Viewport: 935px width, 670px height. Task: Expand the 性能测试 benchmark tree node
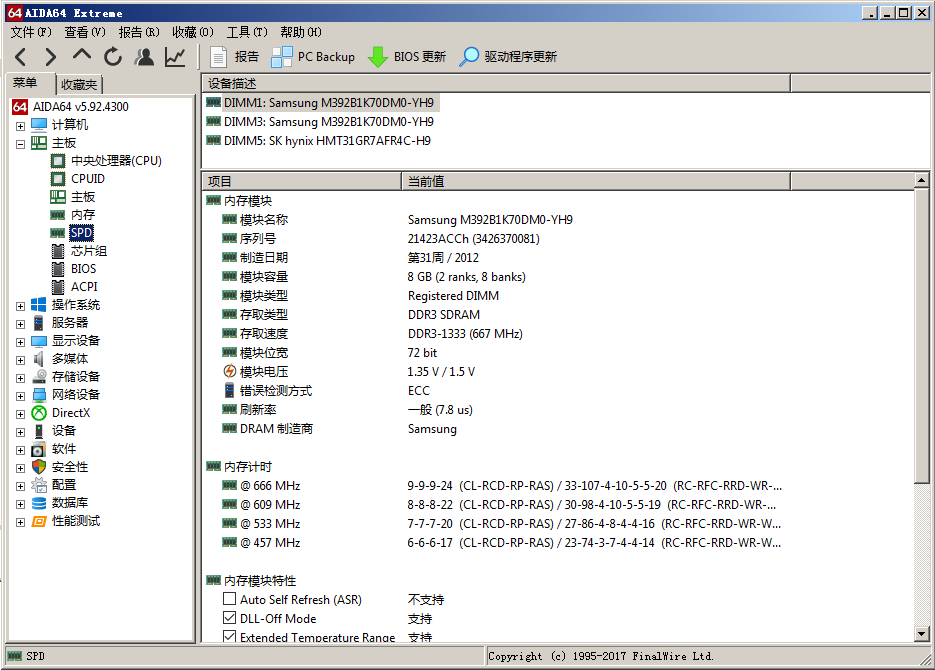point(20,522)
